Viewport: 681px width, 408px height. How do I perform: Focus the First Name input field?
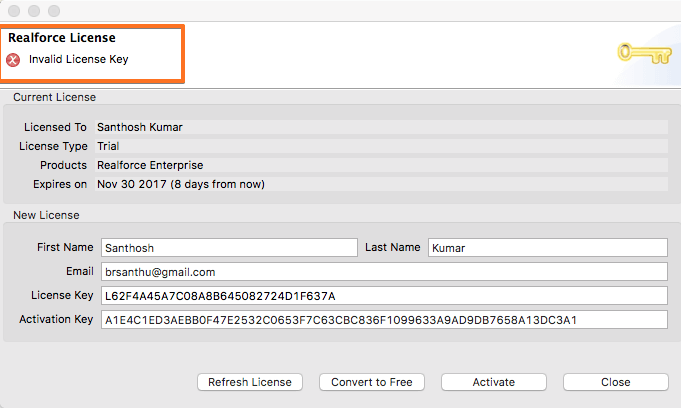click(229, 248)
